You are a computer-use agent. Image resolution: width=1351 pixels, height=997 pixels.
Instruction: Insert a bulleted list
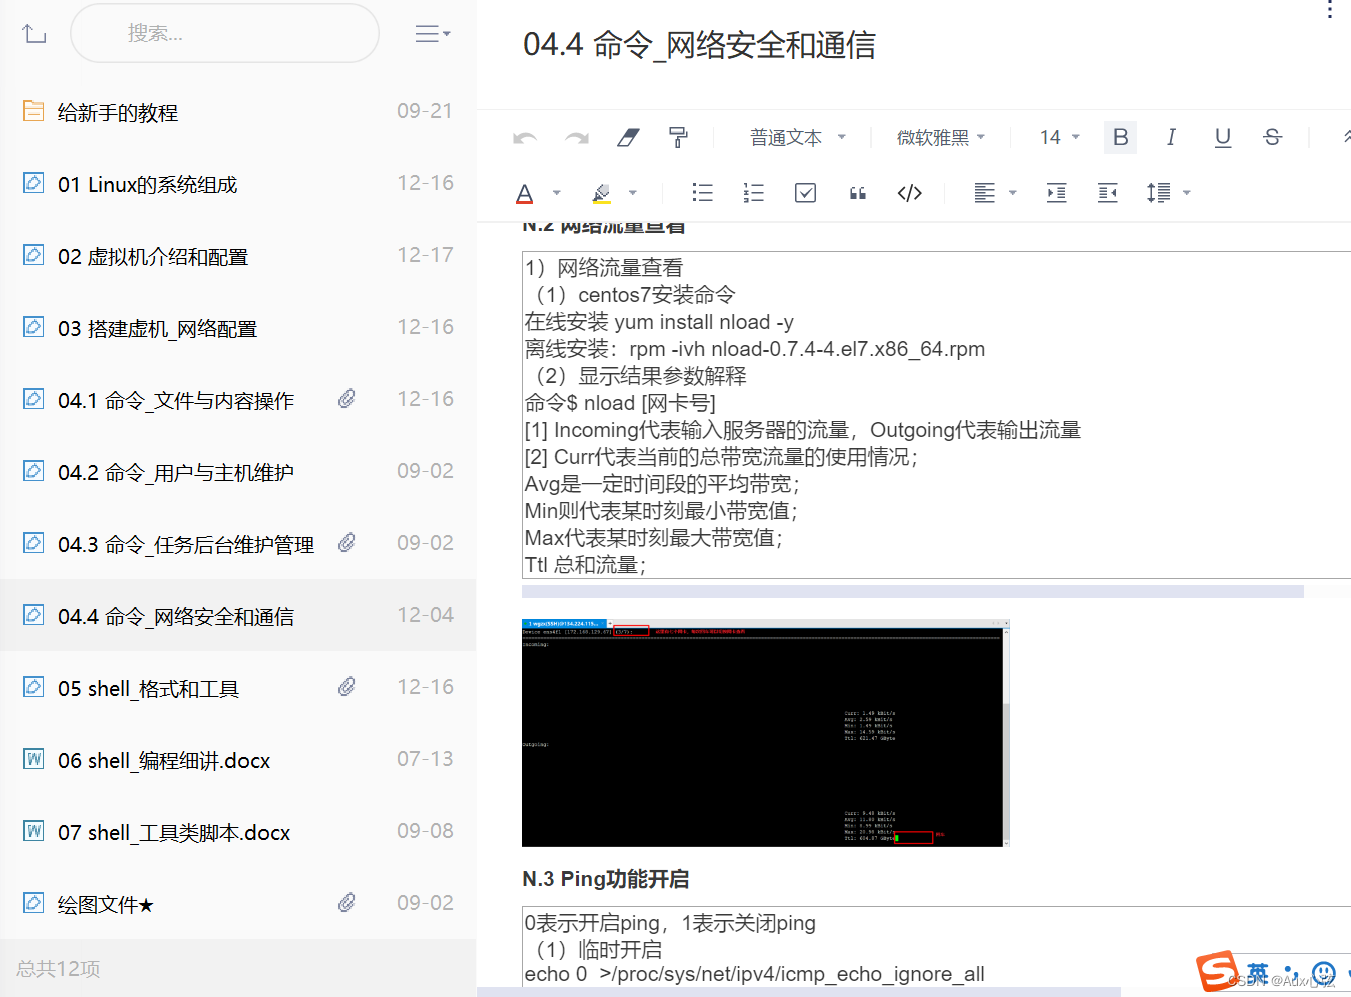tap(703, 193)
